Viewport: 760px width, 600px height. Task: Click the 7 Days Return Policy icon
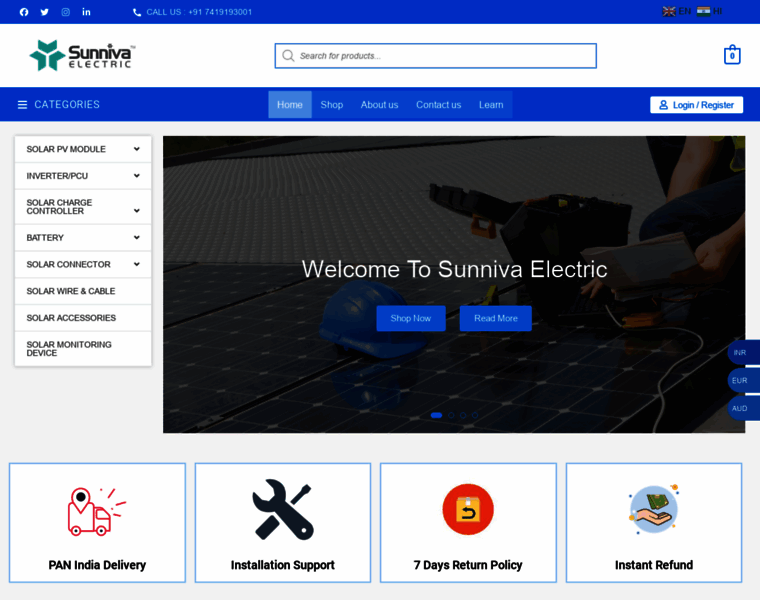click(x=468, y=509)
